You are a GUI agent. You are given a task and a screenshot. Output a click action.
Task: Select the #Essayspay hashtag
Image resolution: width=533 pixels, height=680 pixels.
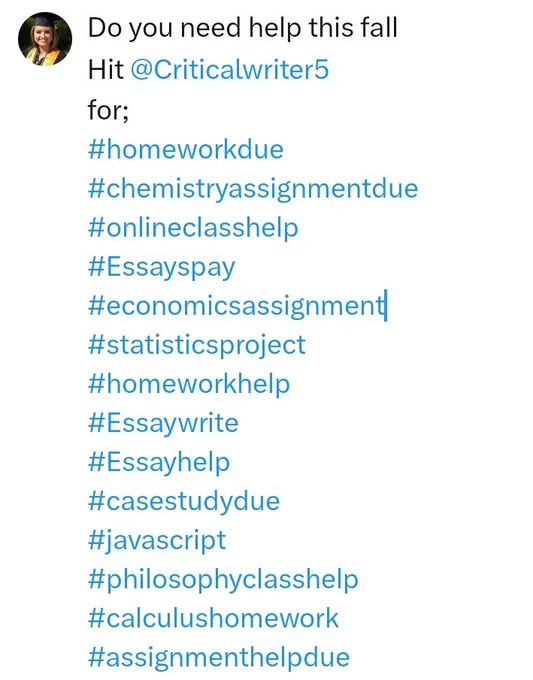[161, 268]
